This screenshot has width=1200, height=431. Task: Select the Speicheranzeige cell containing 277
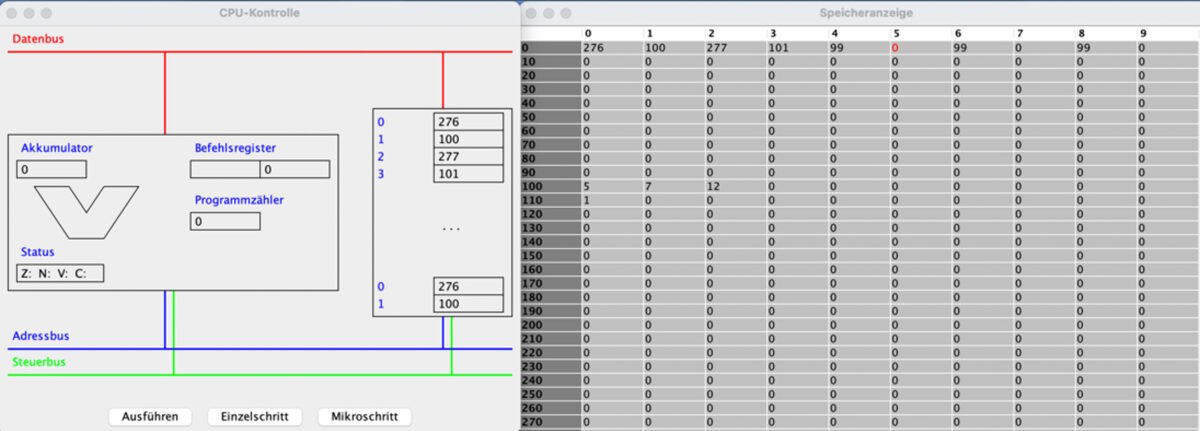pos(736,47)
